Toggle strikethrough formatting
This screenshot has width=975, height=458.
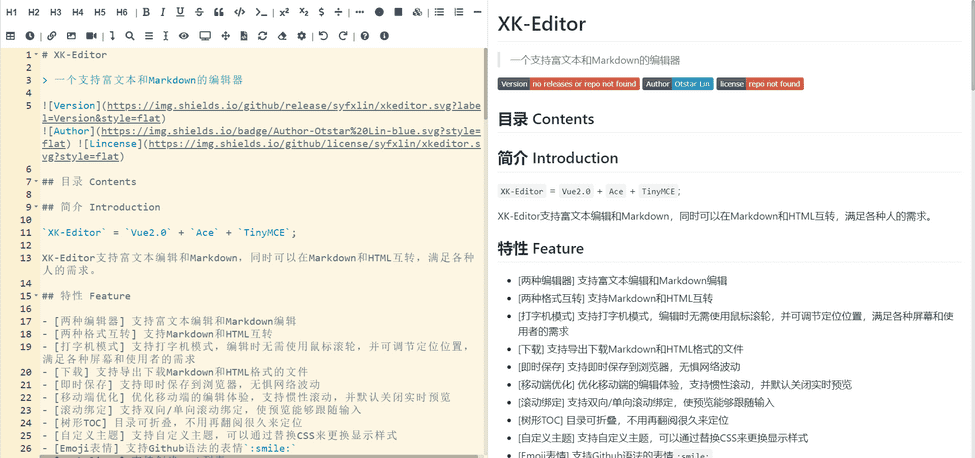tap(199, 12)
